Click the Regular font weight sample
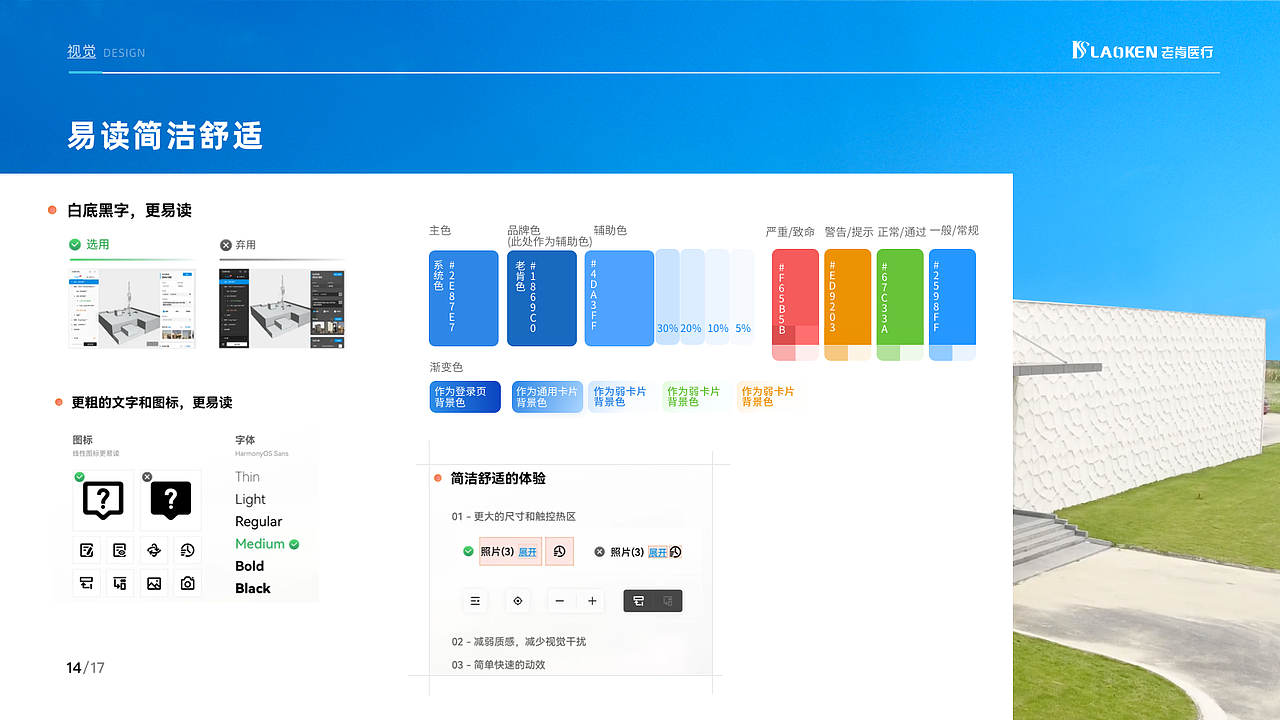Viewport: 1280px width, 720px height. tap(259, 522)
